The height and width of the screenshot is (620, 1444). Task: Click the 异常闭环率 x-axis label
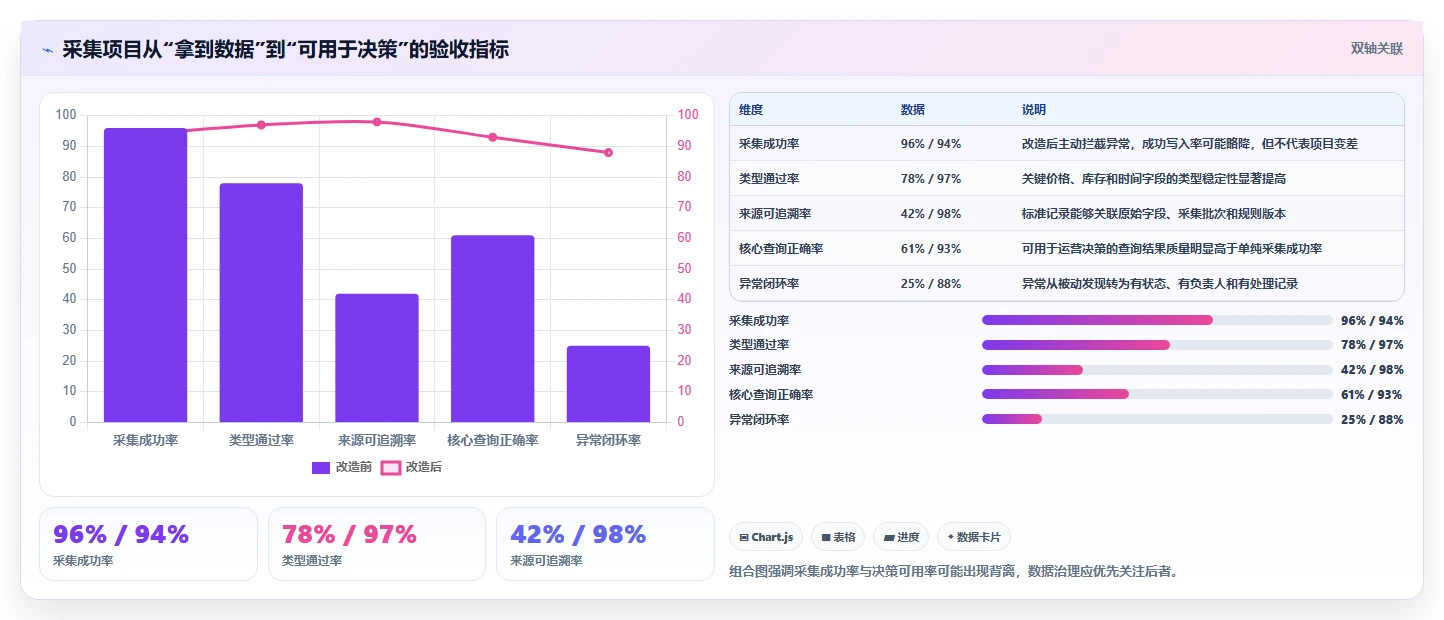608,440
